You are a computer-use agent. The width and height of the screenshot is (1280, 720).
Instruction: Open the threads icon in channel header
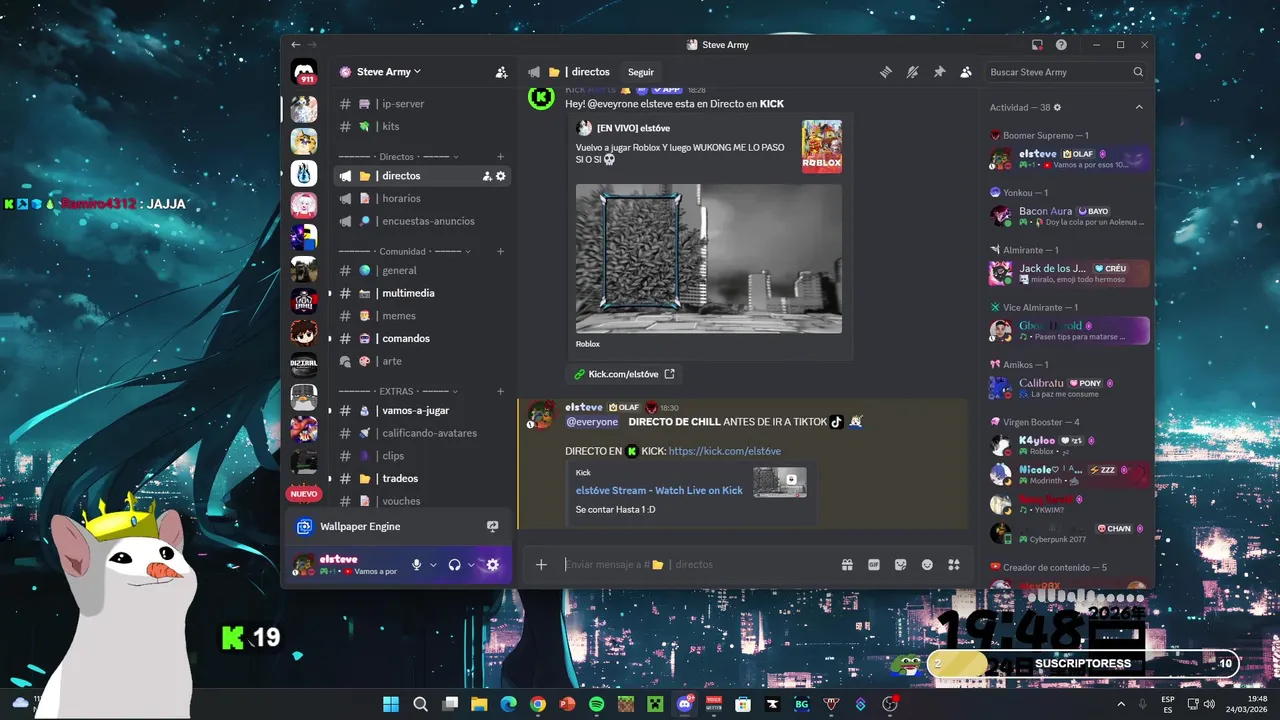click(x=886, y=72)
